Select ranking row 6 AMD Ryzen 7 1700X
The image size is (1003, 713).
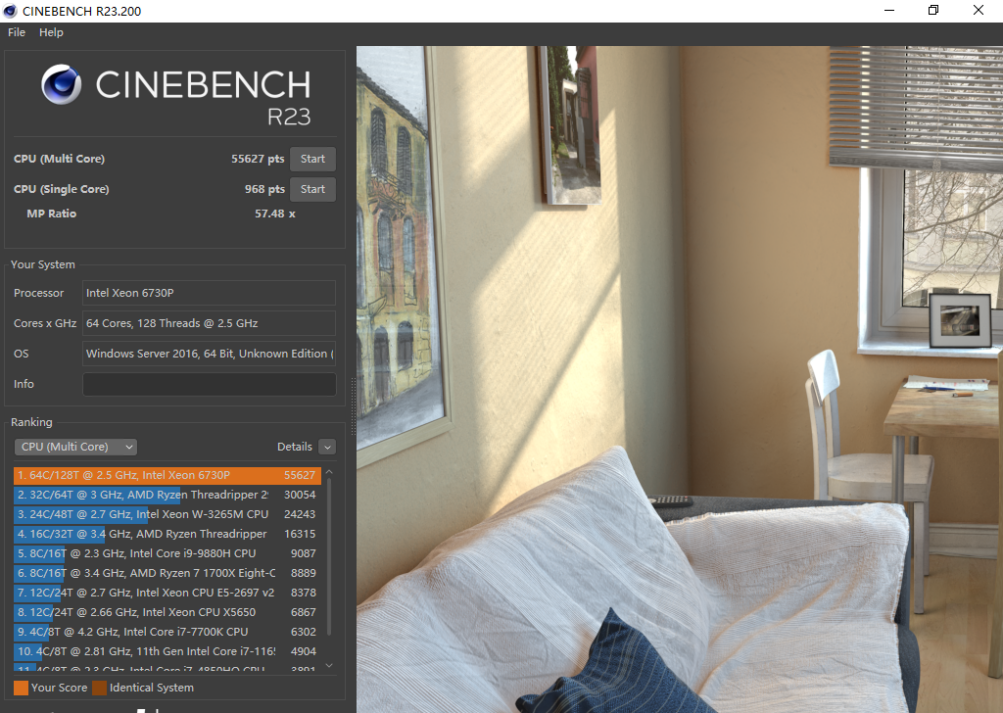click(x=167, y=573)
